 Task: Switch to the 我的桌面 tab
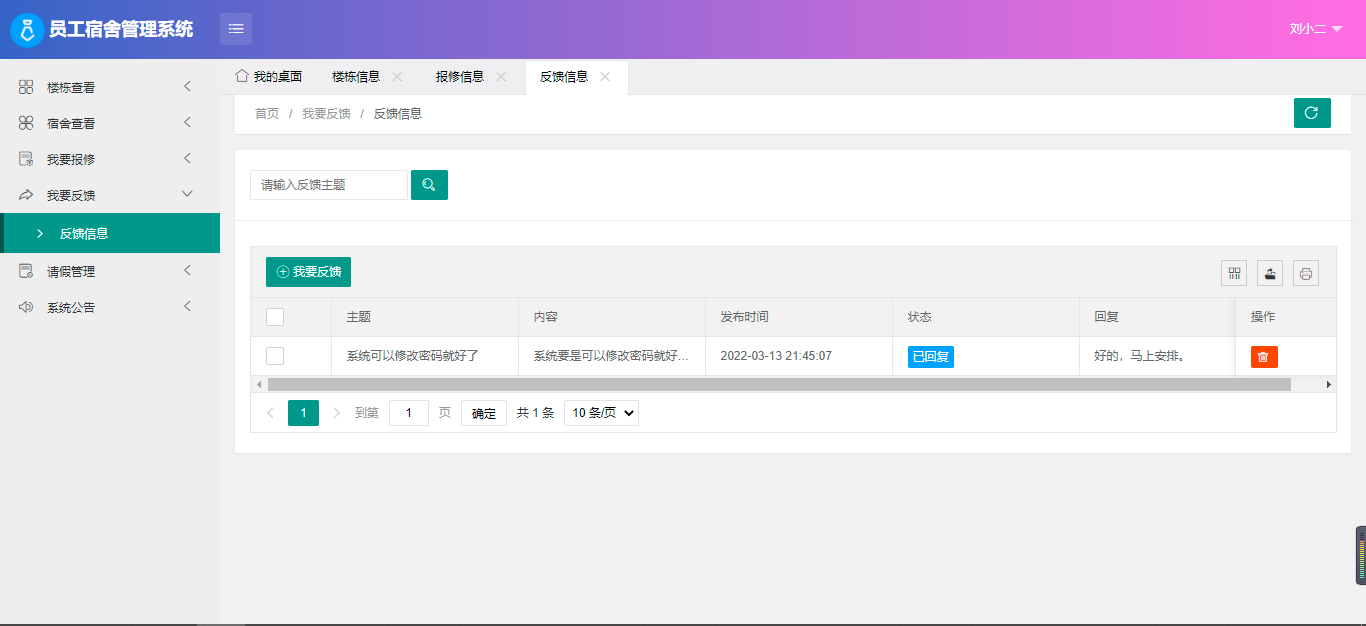coord(268,77)
